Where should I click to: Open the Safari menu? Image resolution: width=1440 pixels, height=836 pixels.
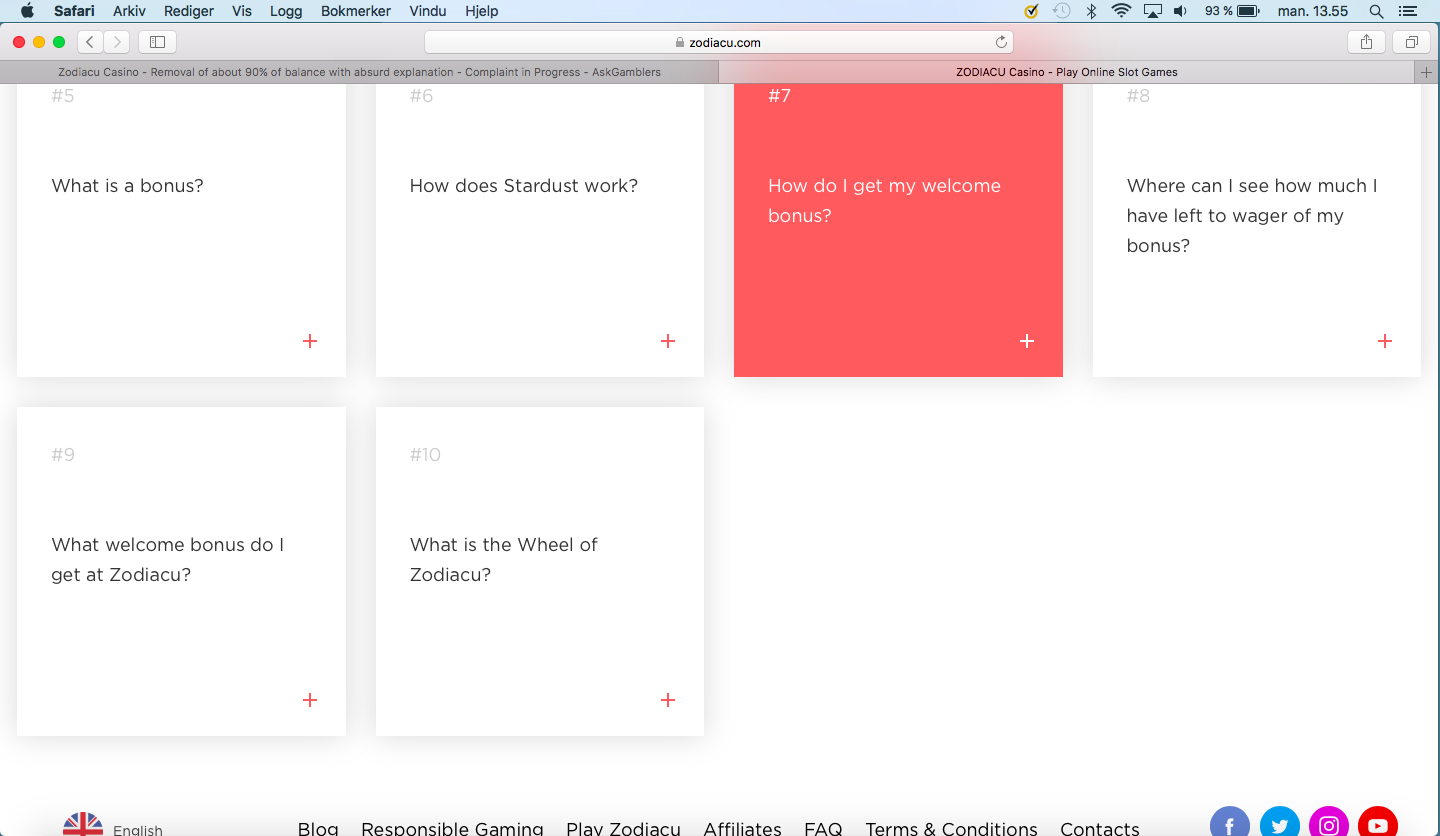pyautogui.click(x=74, y=11)
